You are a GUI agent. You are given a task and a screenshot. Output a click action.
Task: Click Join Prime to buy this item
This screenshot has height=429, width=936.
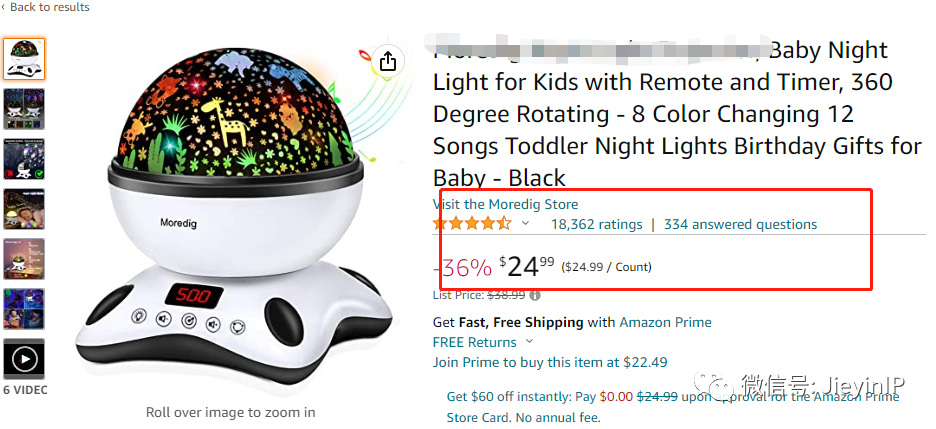550,362
